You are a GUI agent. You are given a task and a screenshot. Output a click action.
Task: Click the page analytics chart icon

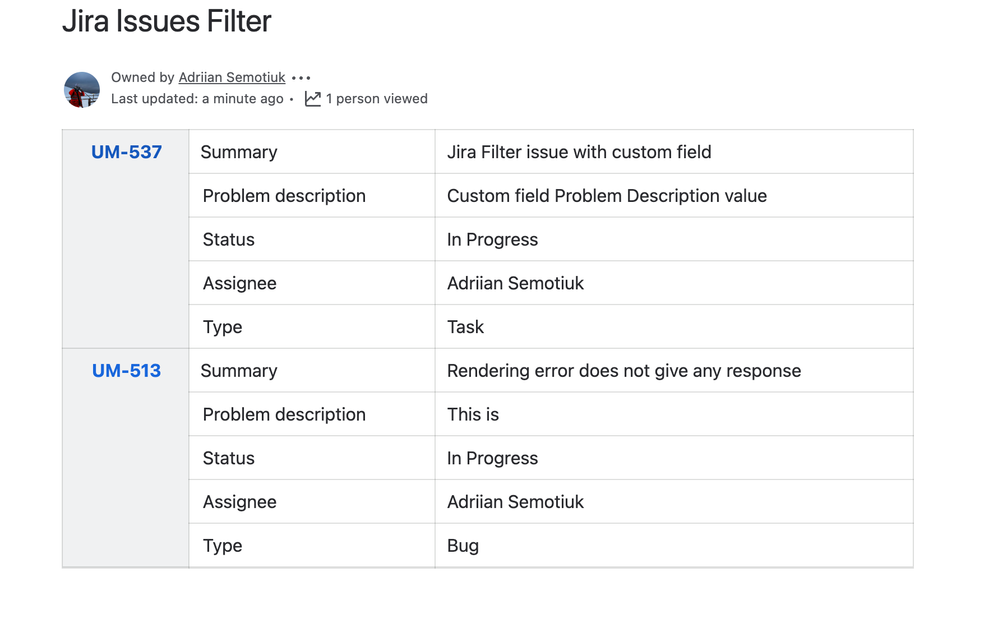click(313, 99)
